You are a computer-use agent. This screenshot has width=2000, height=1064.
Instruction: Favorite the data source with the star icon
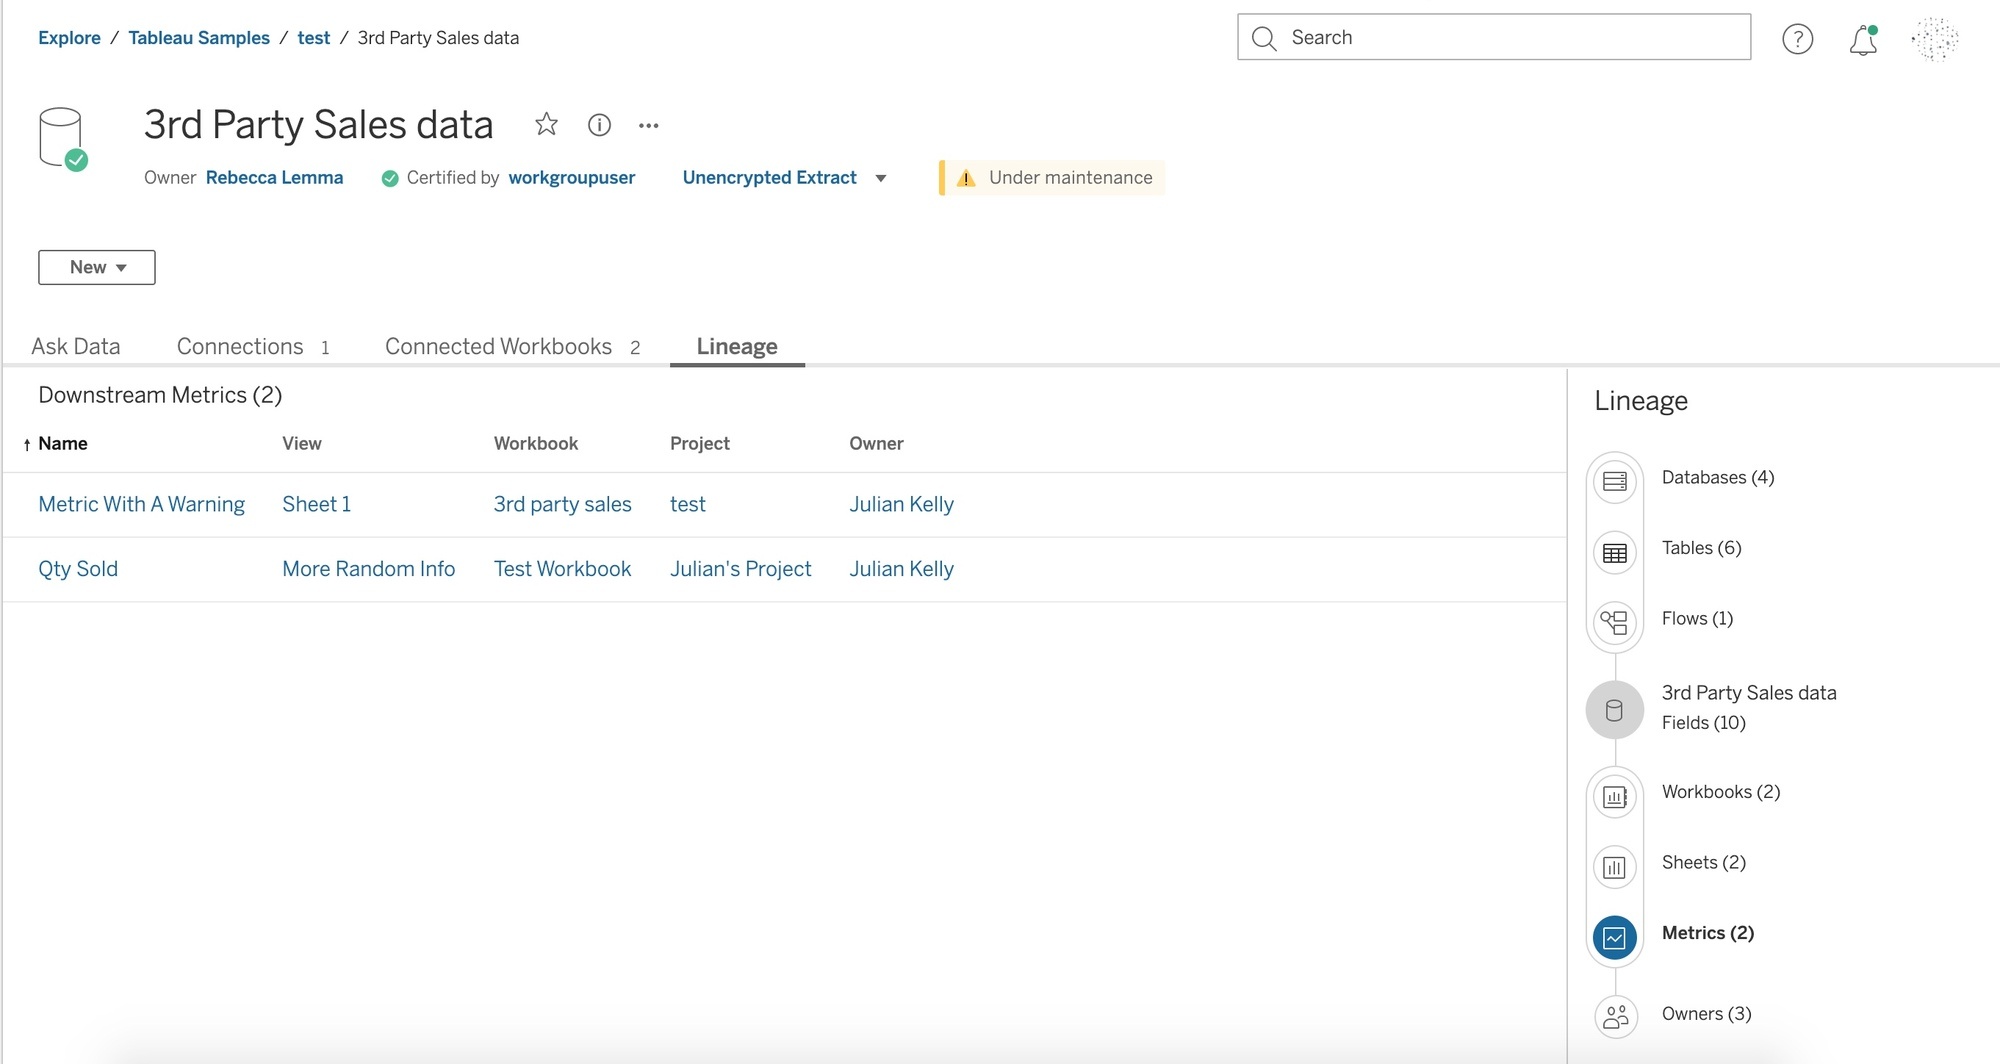pos(546,124)
